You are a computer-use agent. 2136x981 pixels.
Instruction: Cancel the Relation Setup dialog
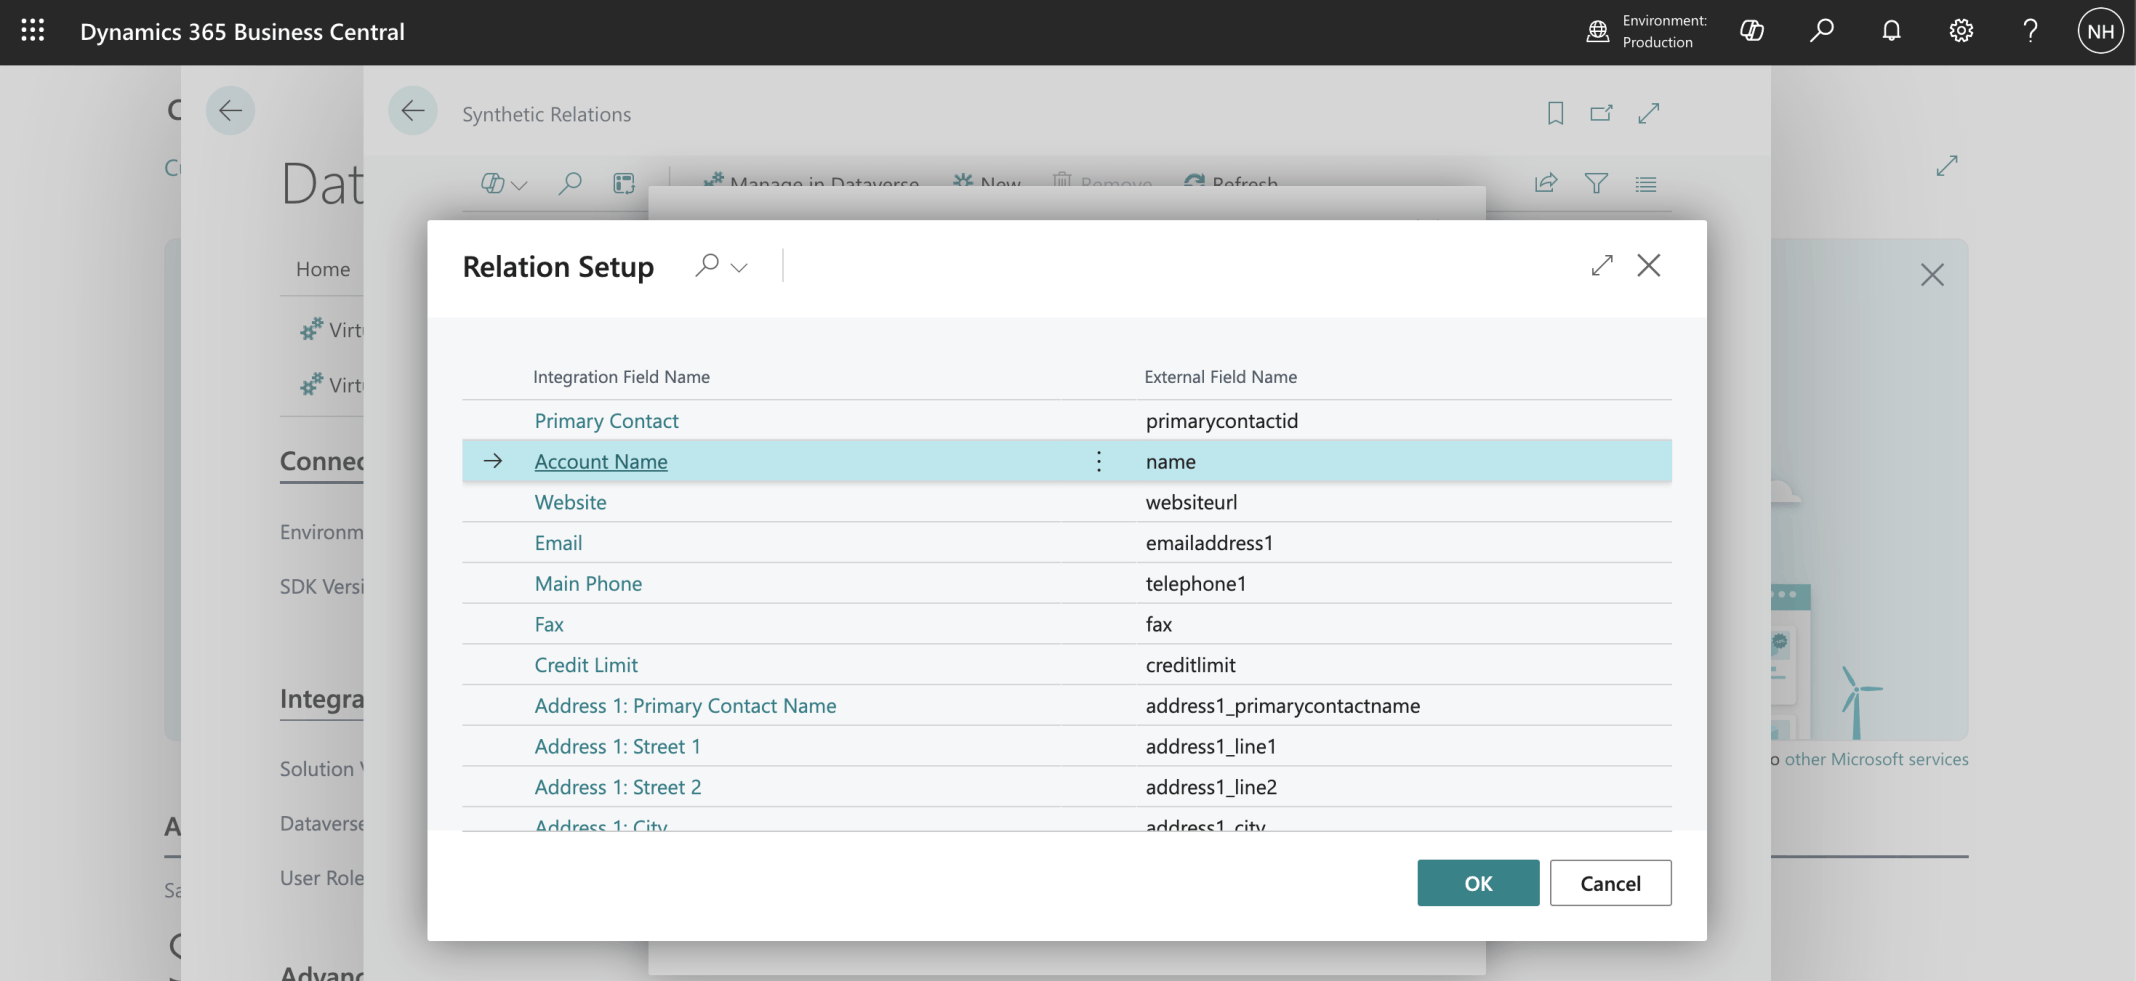pos(1610,883)
